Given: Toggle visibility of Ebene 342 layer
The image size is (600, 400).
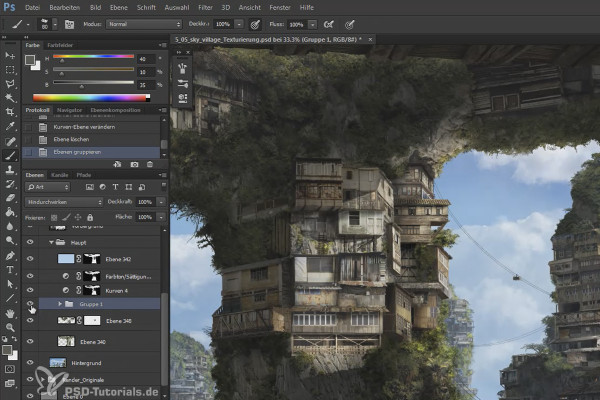Looking at the screenshot, I should pyautogui.click(x=30, y=259).
